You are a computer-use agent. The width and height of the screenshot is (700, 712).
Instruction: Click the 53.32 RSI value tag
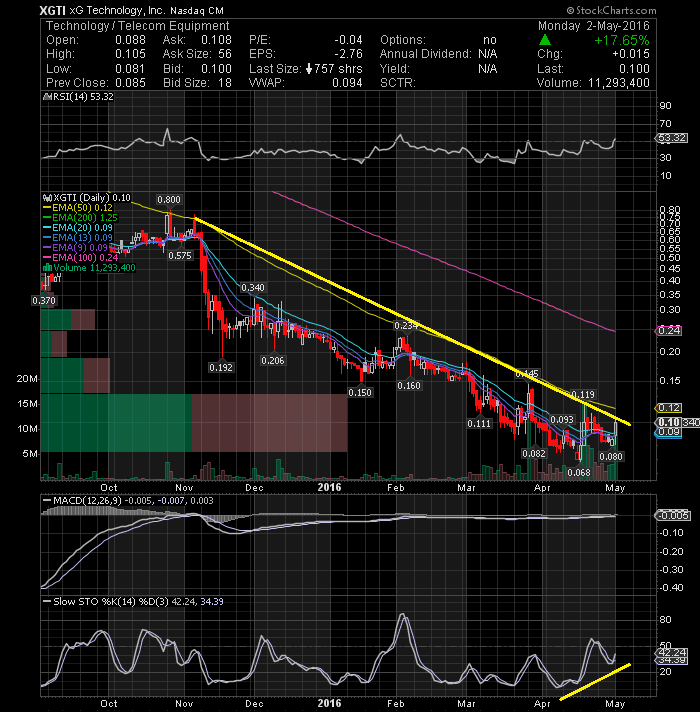672,138
